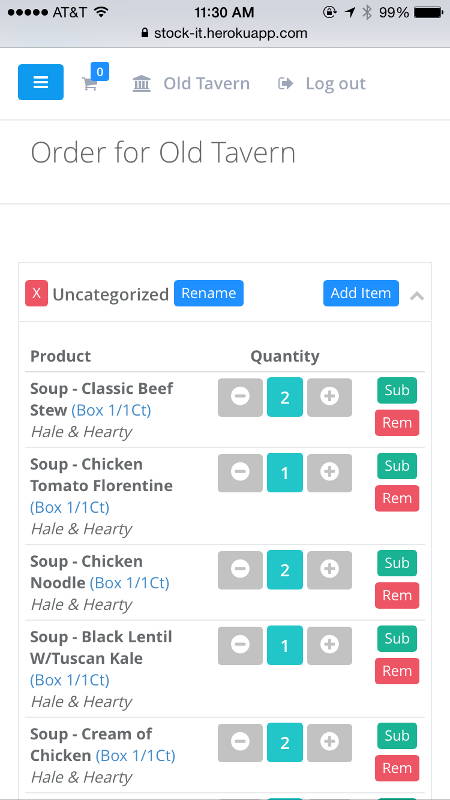Tap the stock-it.herokuapp.com address bar
The height and width of the screenshot is (800, 450).
(x=224, y=33)
